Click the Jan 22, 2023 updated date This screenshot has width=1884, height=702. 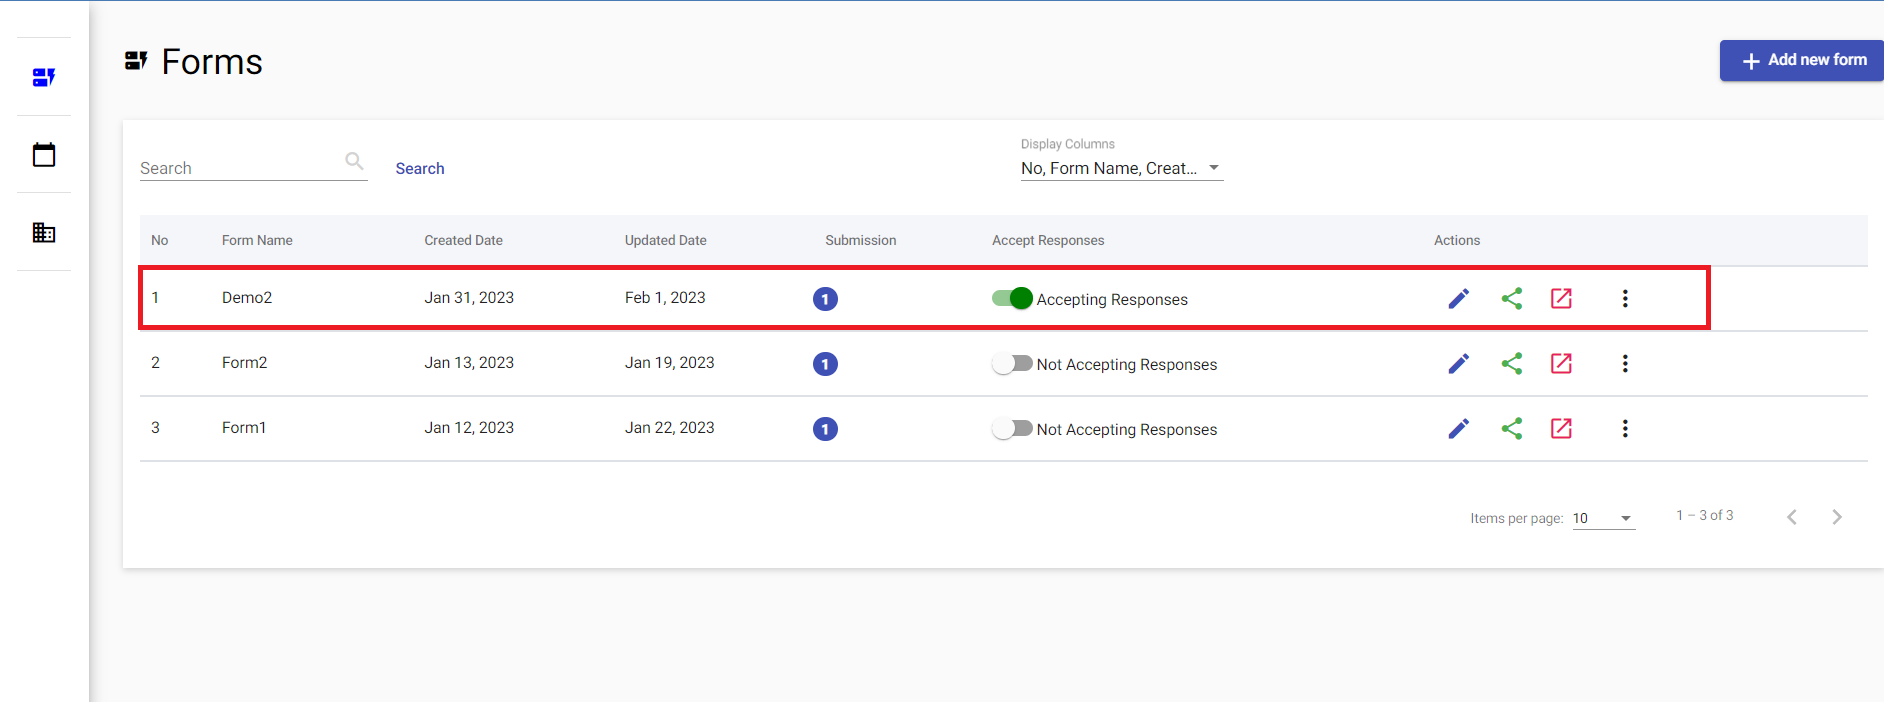click(x=670, y=428)
